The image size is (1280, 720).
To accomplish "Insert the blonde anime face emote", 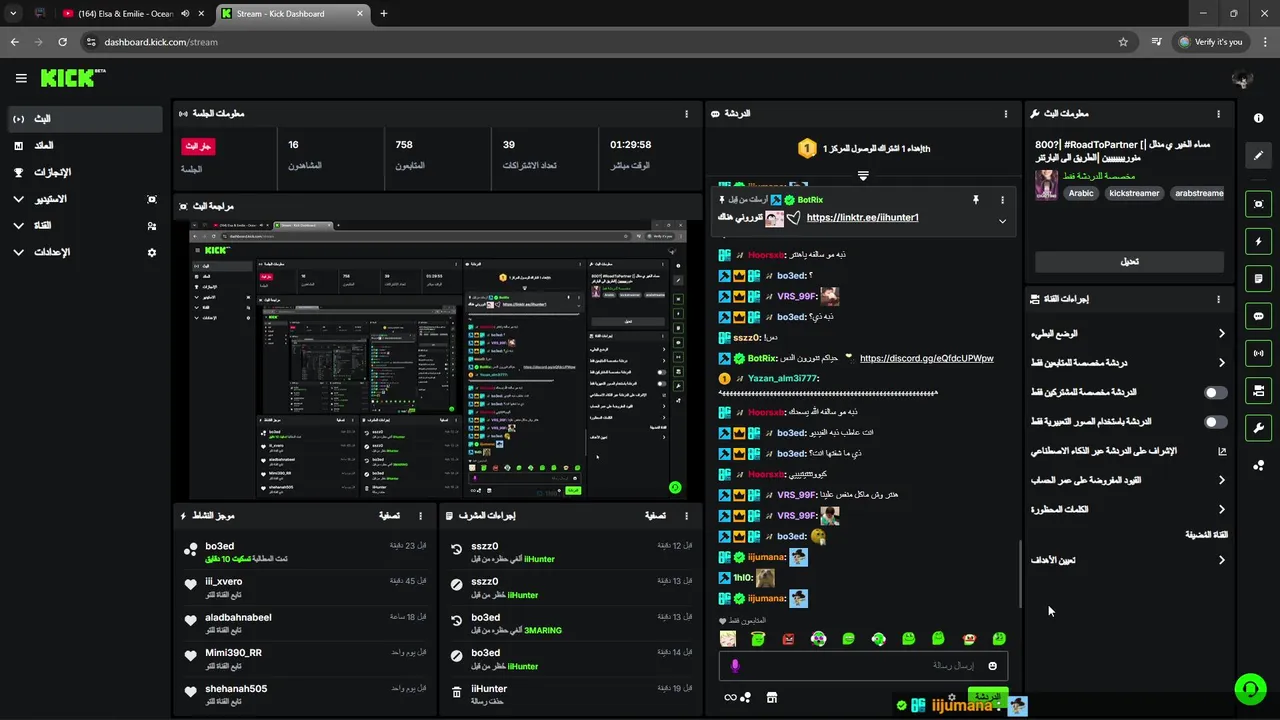I will click(x=728, y=639).
